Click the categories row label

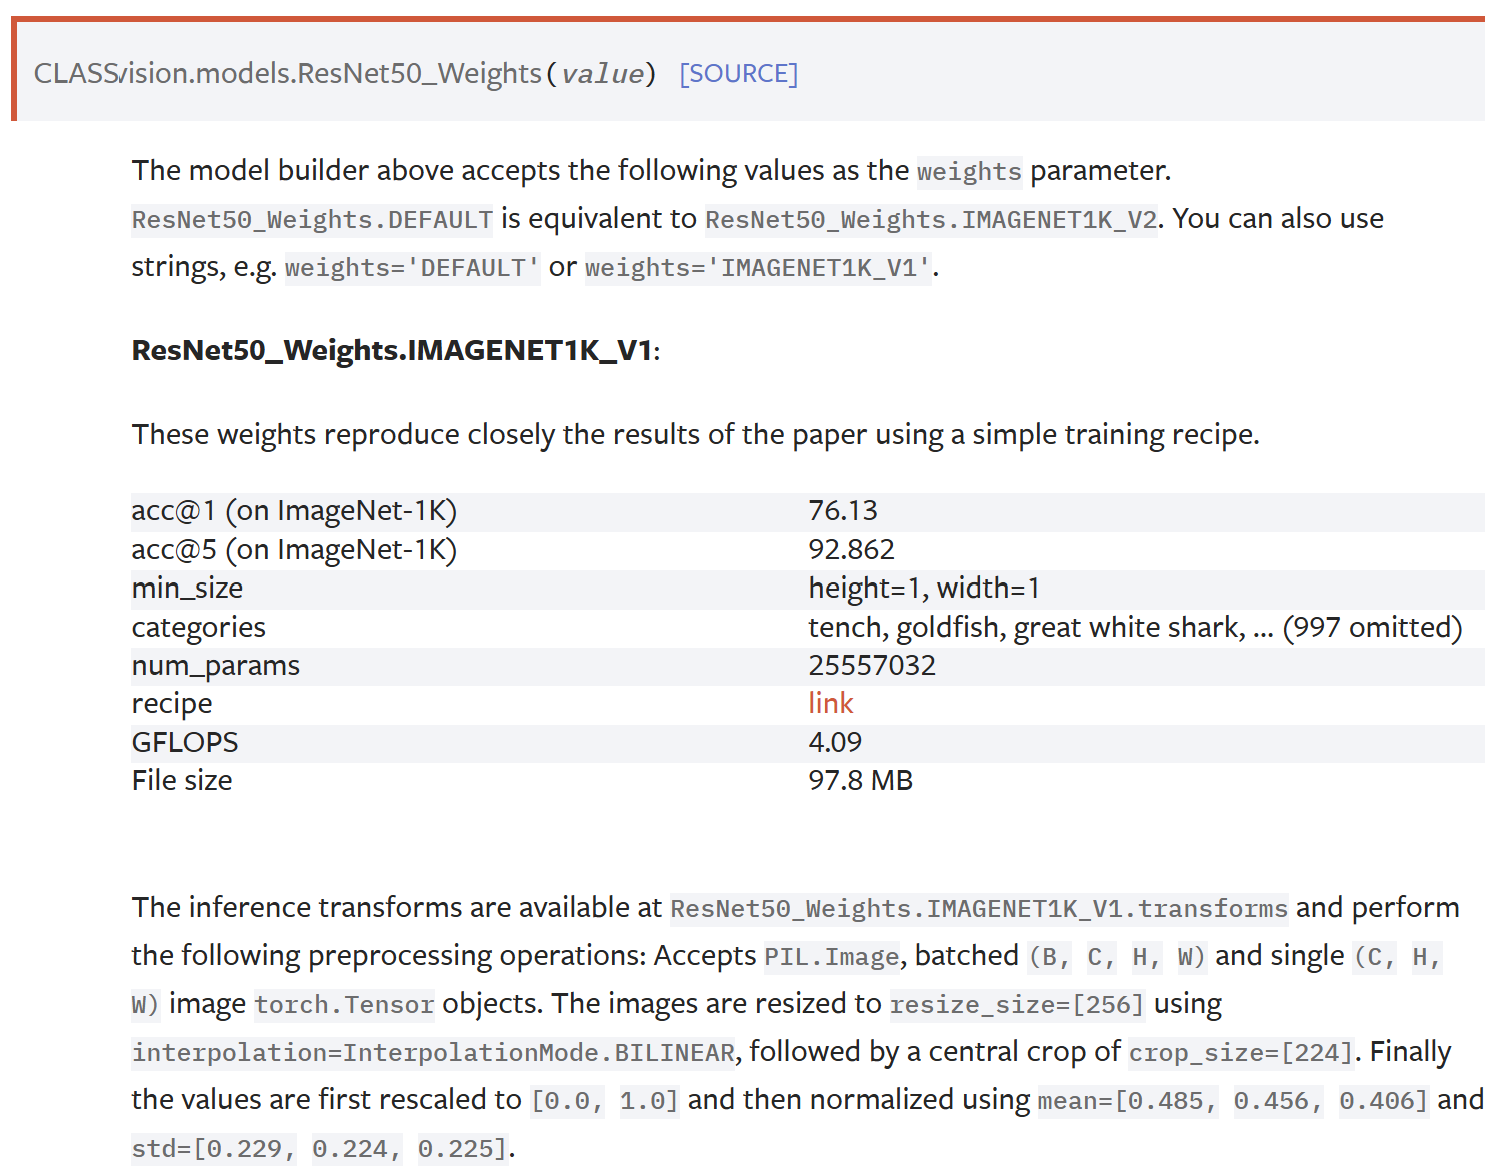tap(198, 628)
